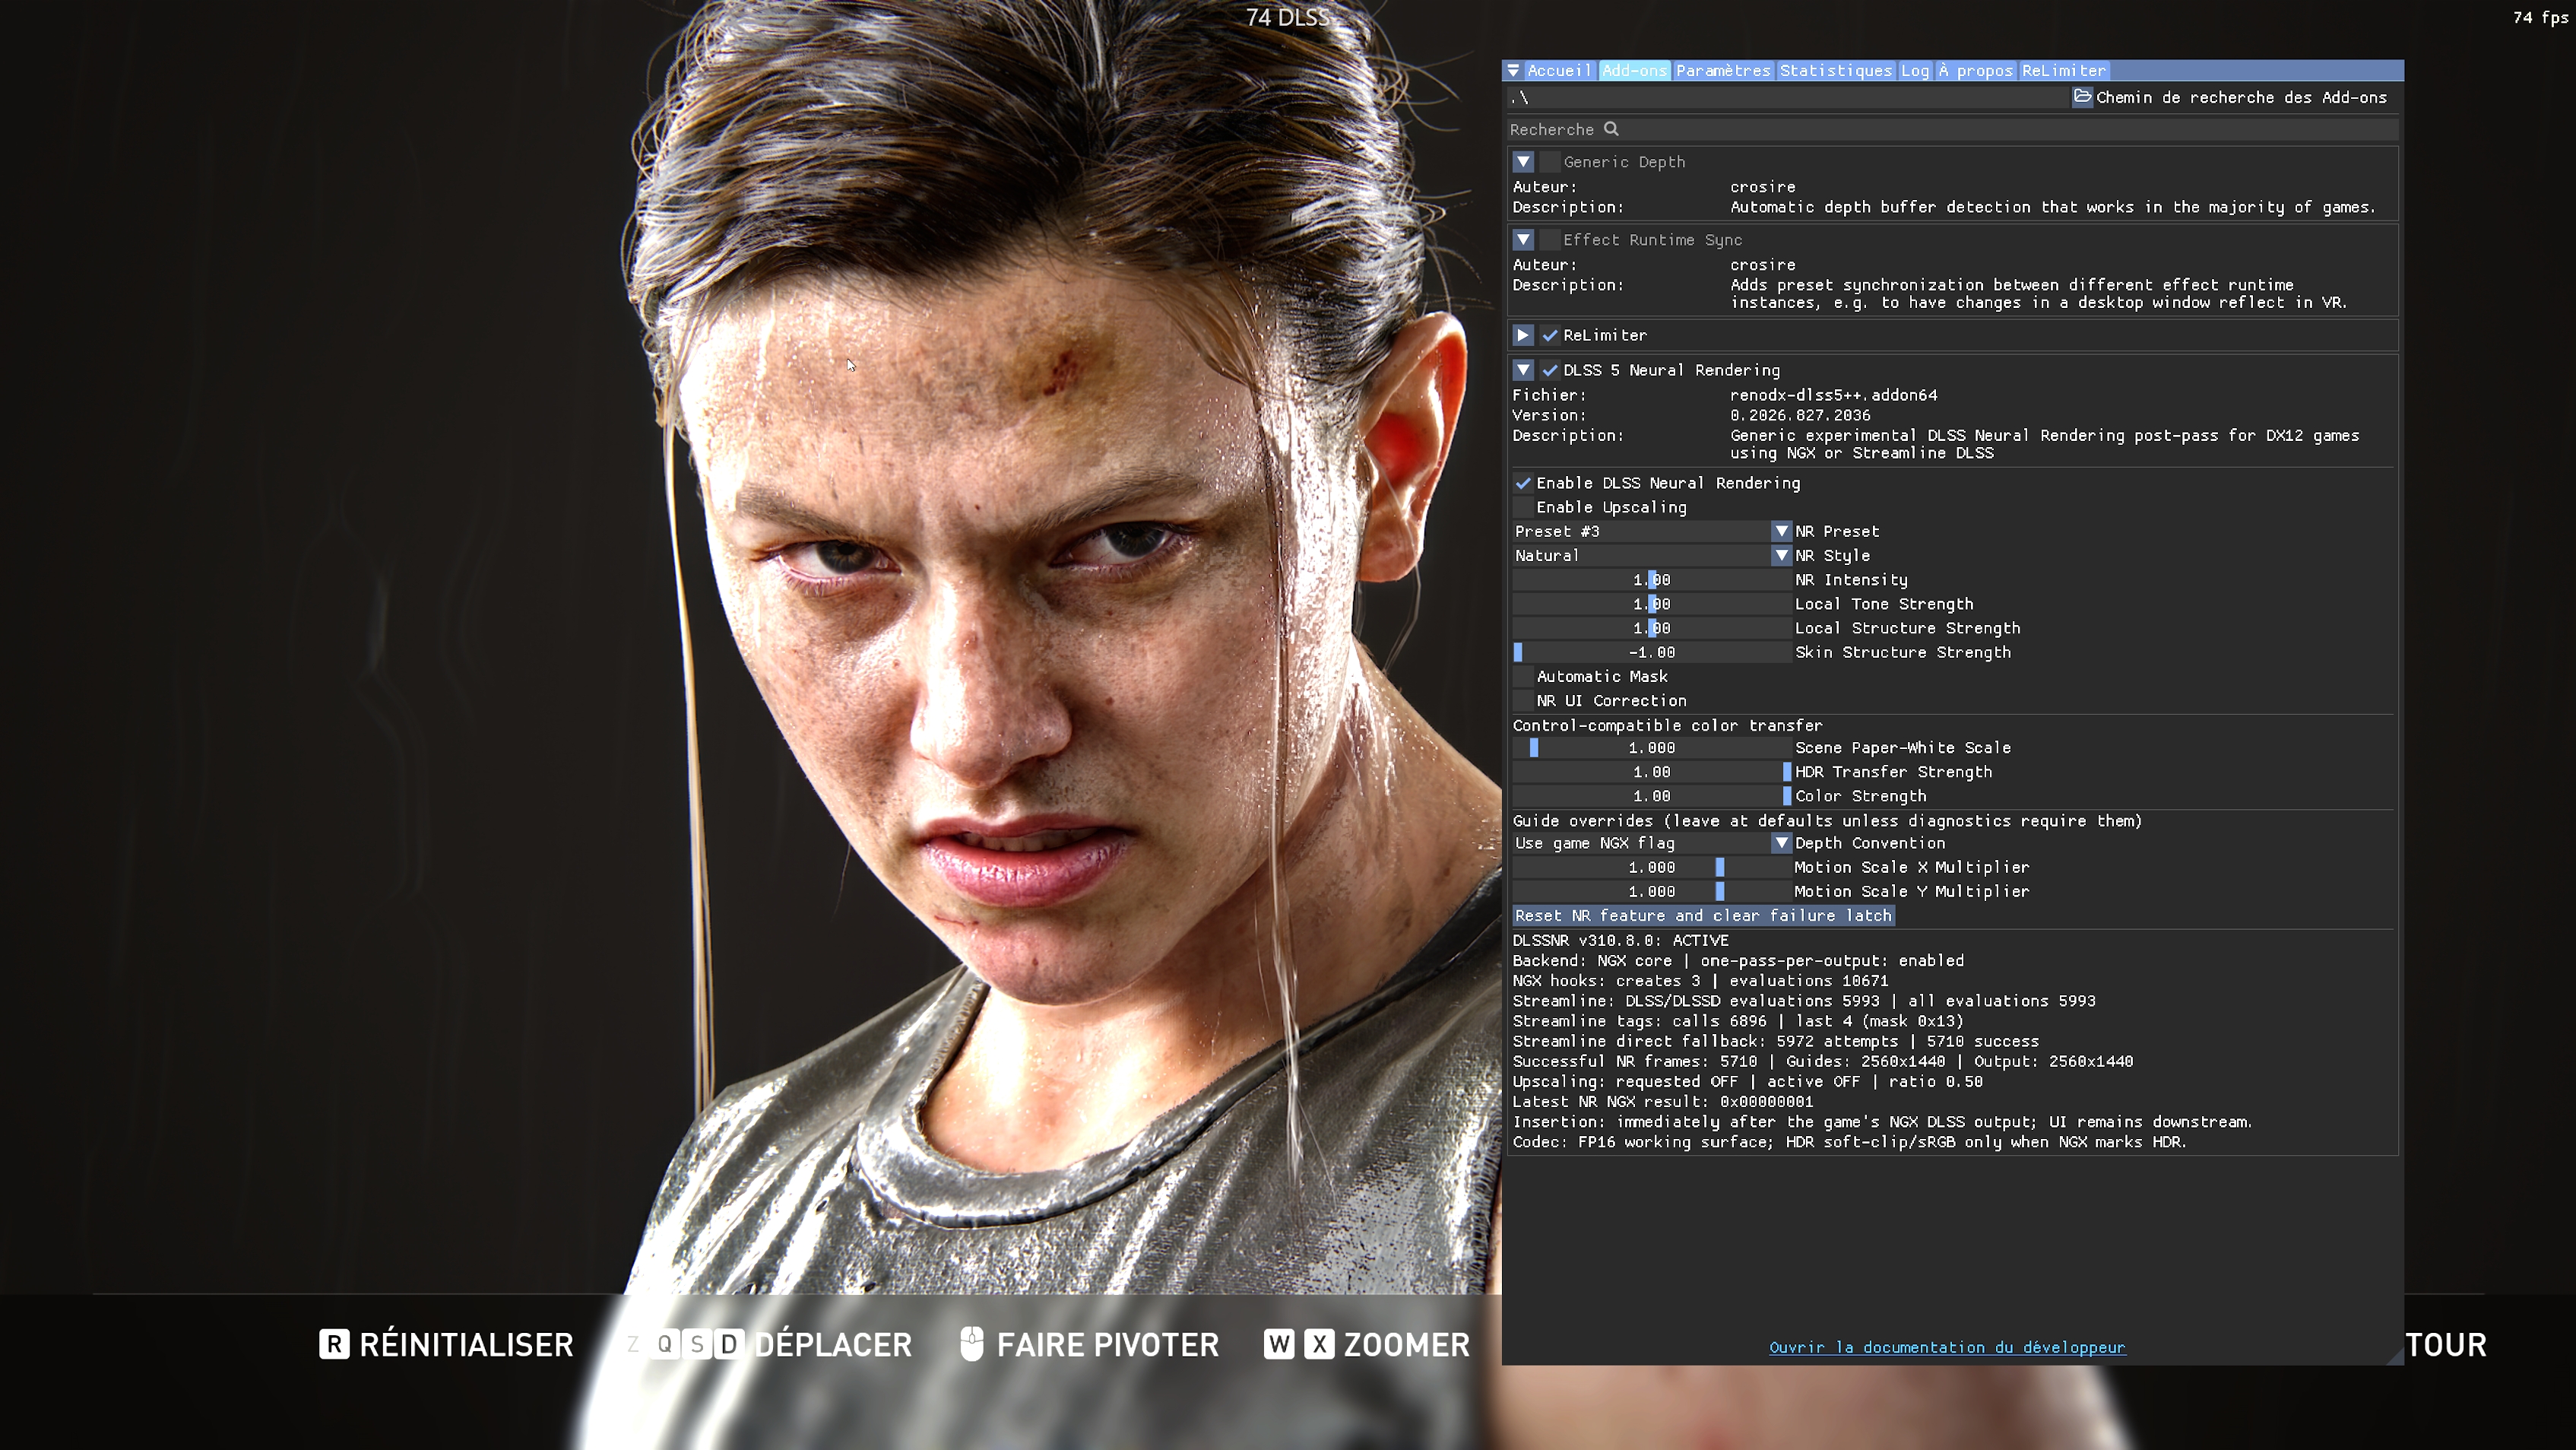Viewport: 2576px width, 1450px height.
Task: Click the ZOOMER prompt label
Action: [1407, 1344]
